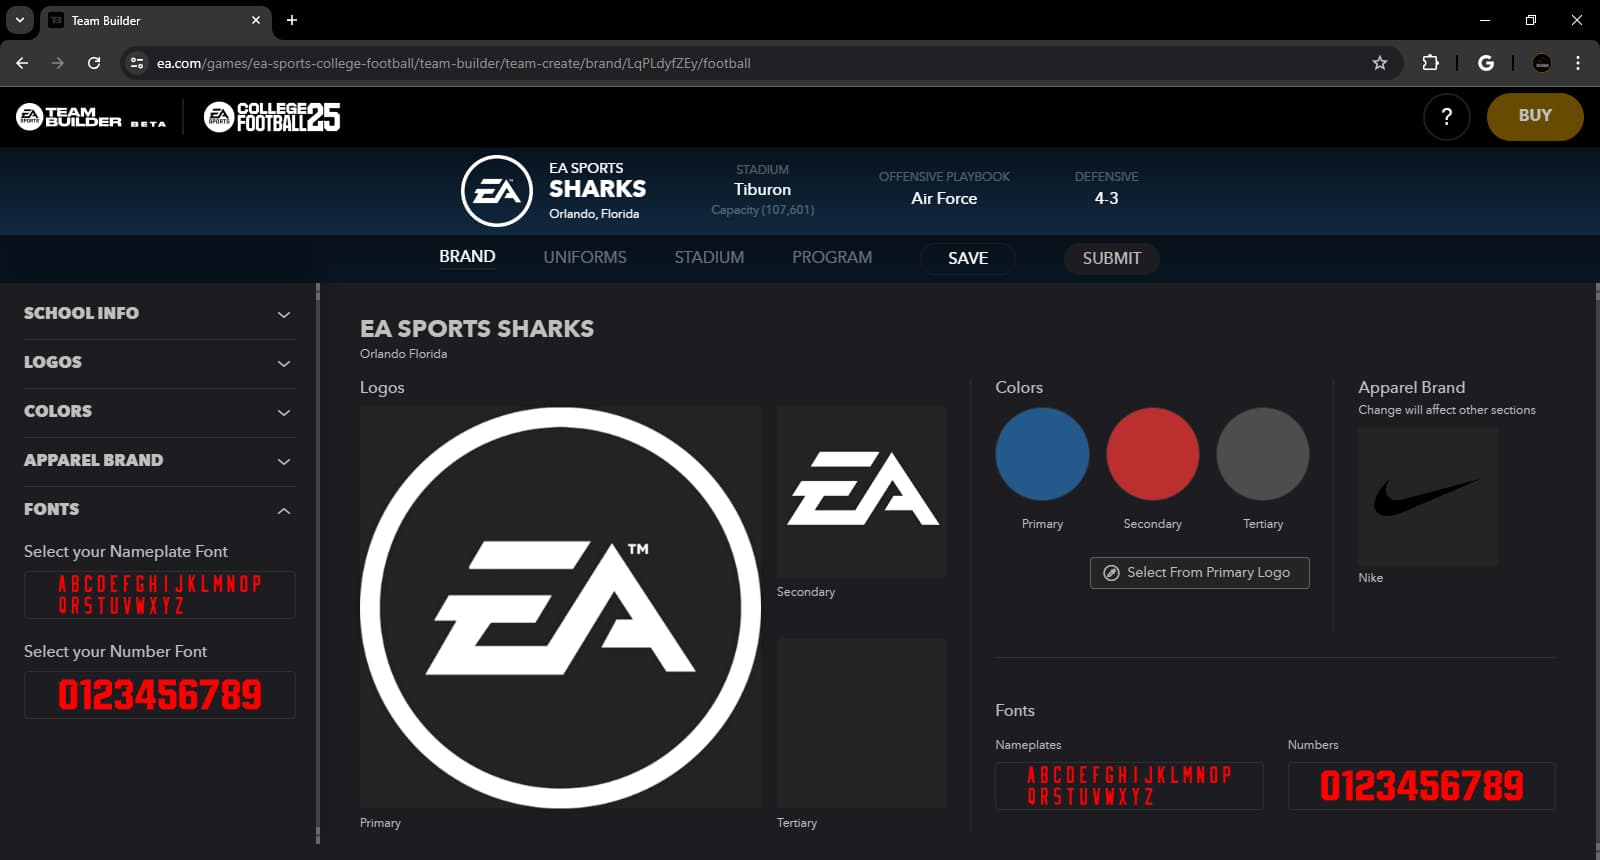Reload the page using the refresh icon
Screen dimensions: 1600x860
tap(94, 63)
